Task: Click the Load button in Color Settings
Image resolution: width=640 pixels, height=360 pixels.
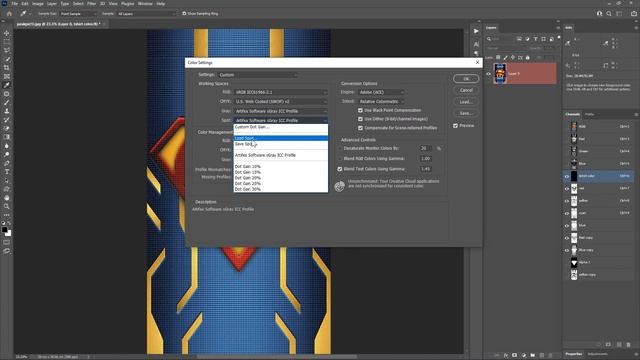Action: pos(466,102)
